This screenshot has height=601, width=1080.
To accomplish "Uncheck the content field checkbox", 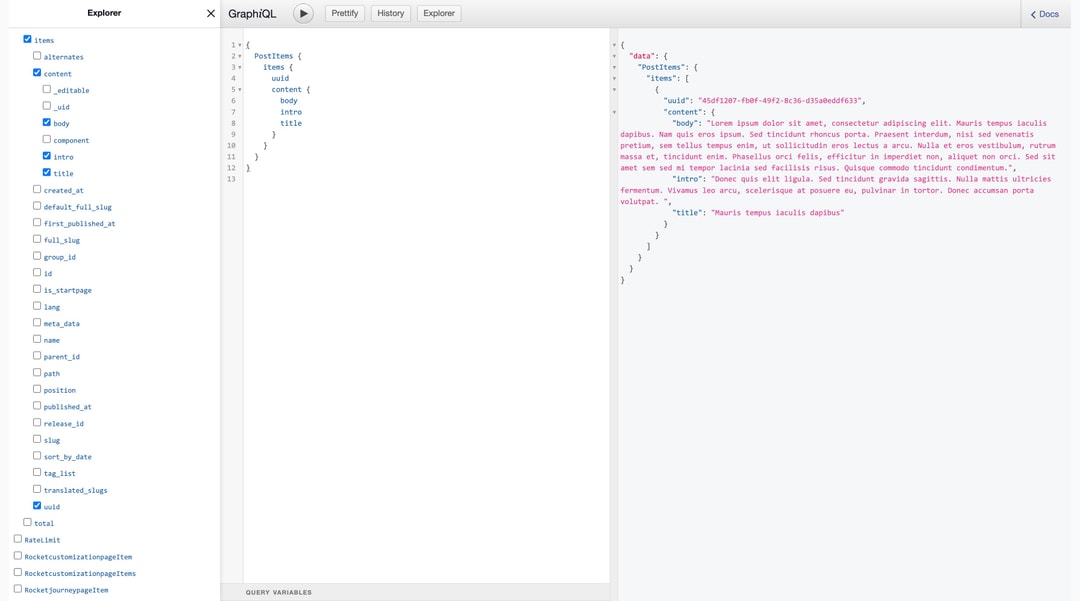I will pyautogui.click(x=37, y=72).
